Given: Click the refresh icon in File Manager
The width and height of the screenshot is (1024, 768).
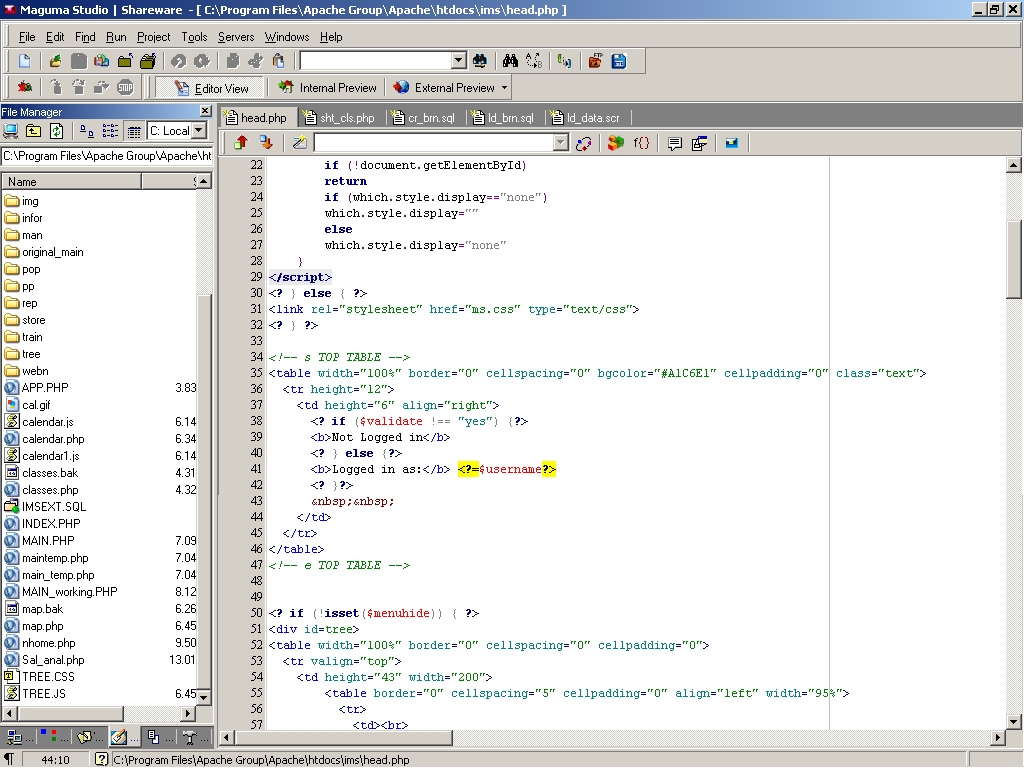Looking at the screenshot, I should 57,131.
